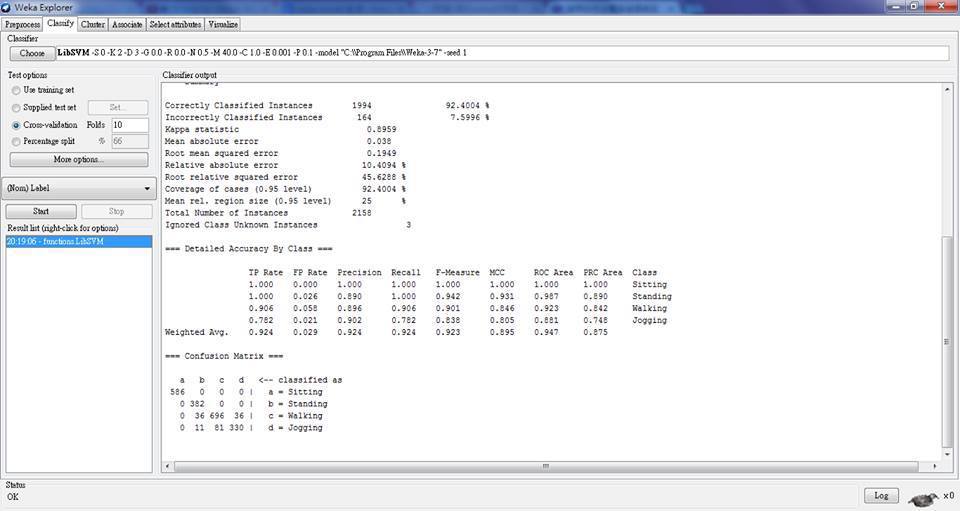Select the 20:19:06 functions.LibSVM result
The height and width of the screenshot is (511, 960).
78,242
